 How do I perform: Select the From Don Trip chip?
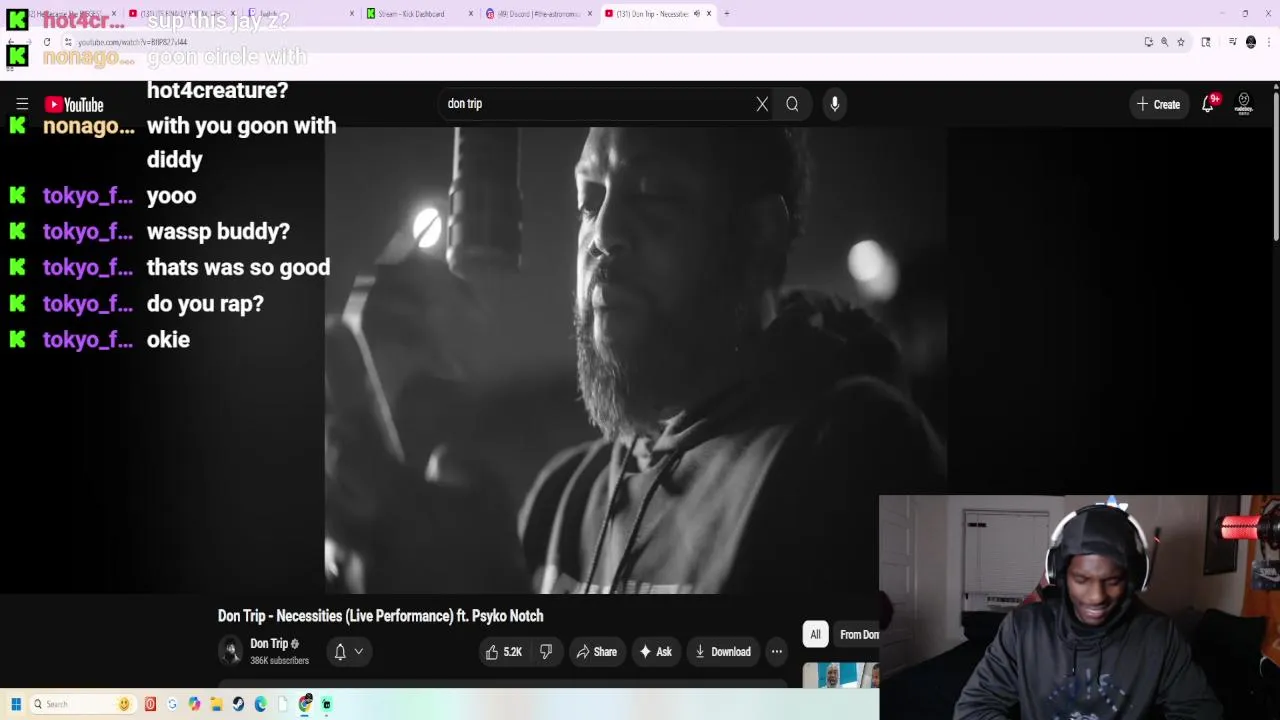click(858, 635)
